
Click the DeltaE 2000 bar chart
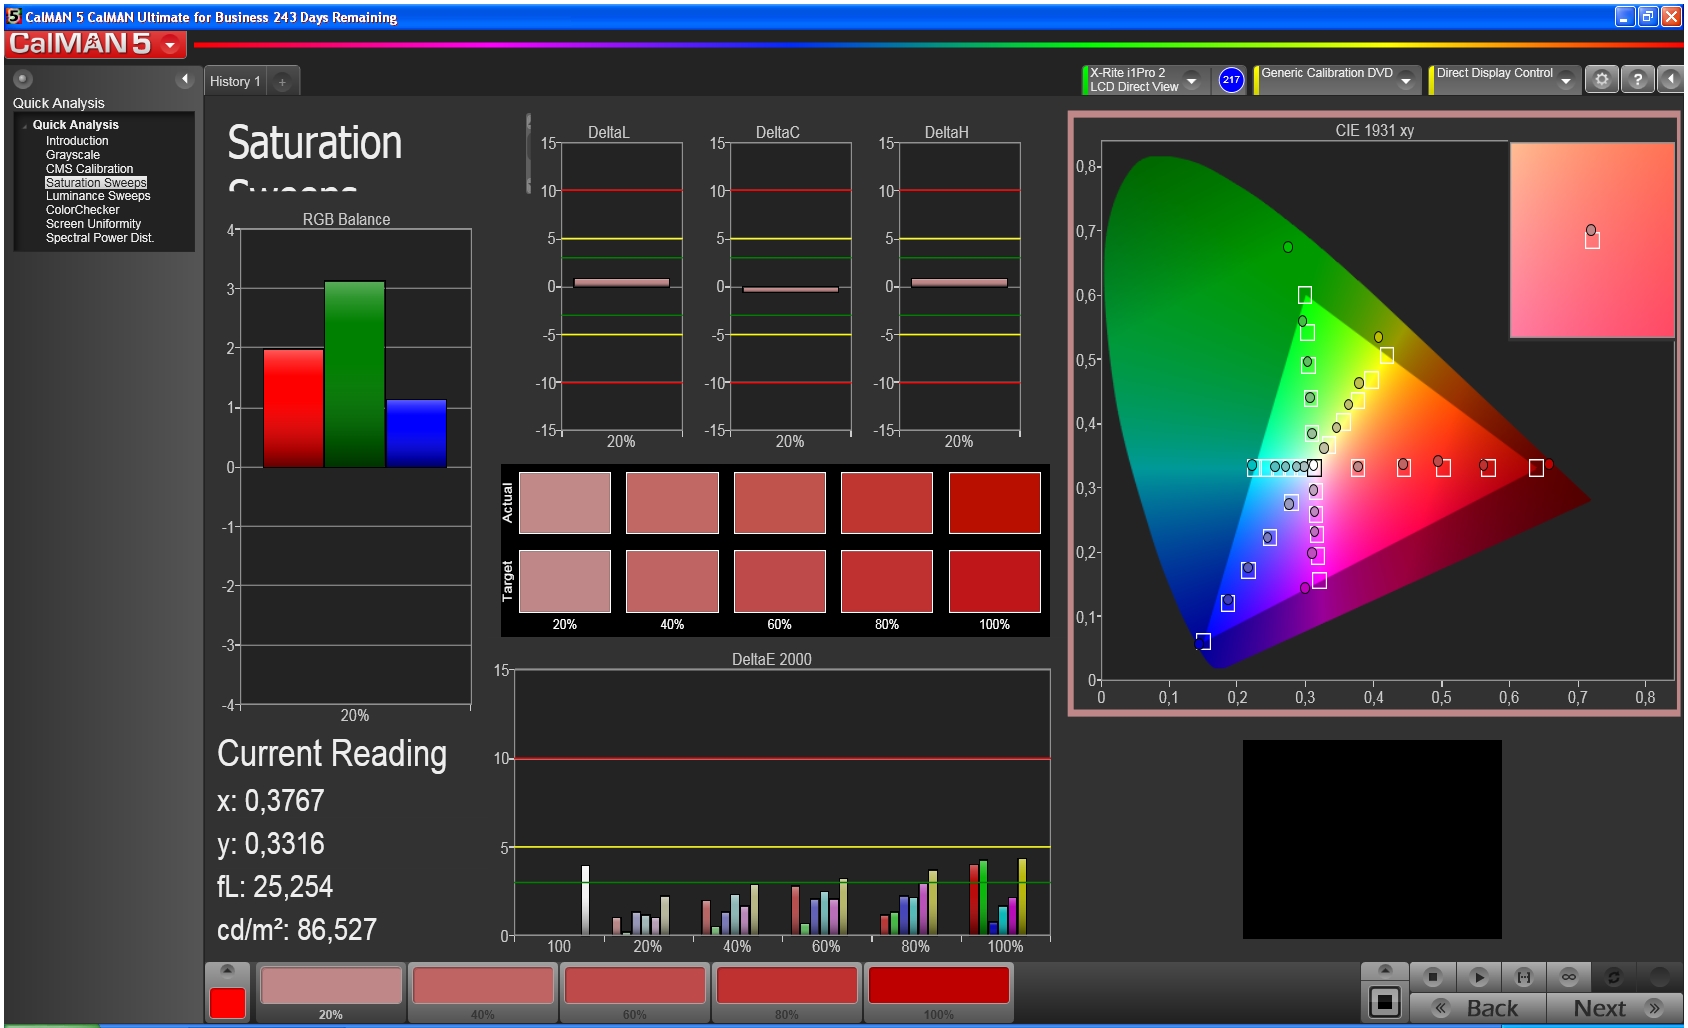coord(781,803)
